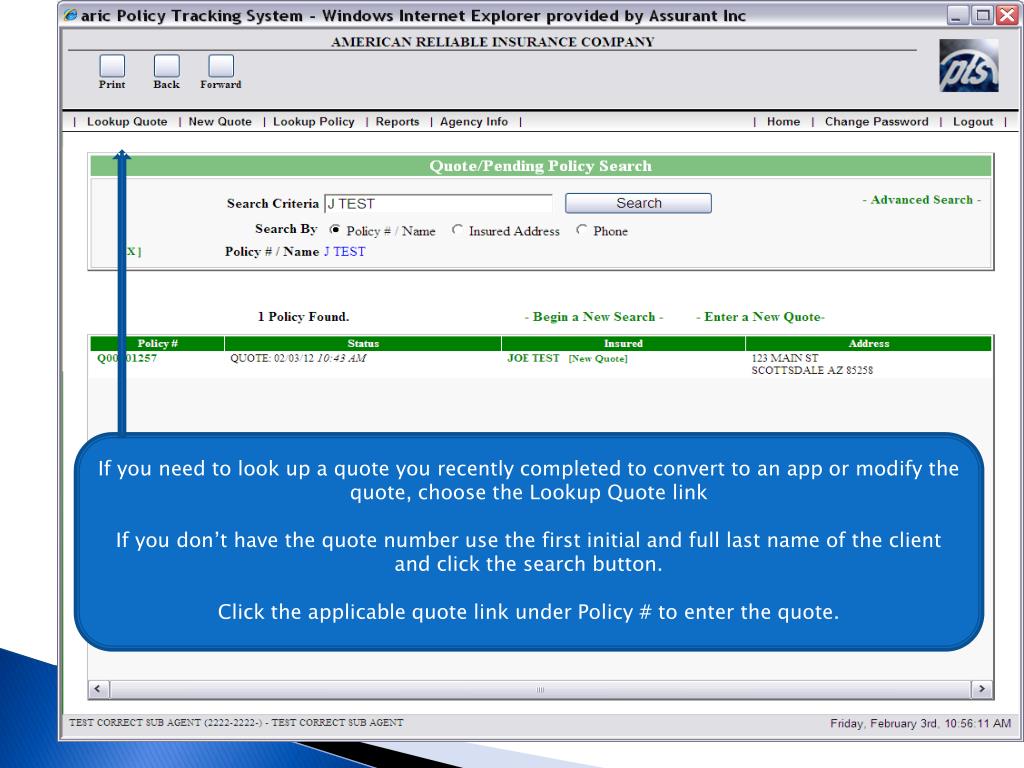Maximize the Internet Explorer window
1024x768 pixels.
click(982, 15)
